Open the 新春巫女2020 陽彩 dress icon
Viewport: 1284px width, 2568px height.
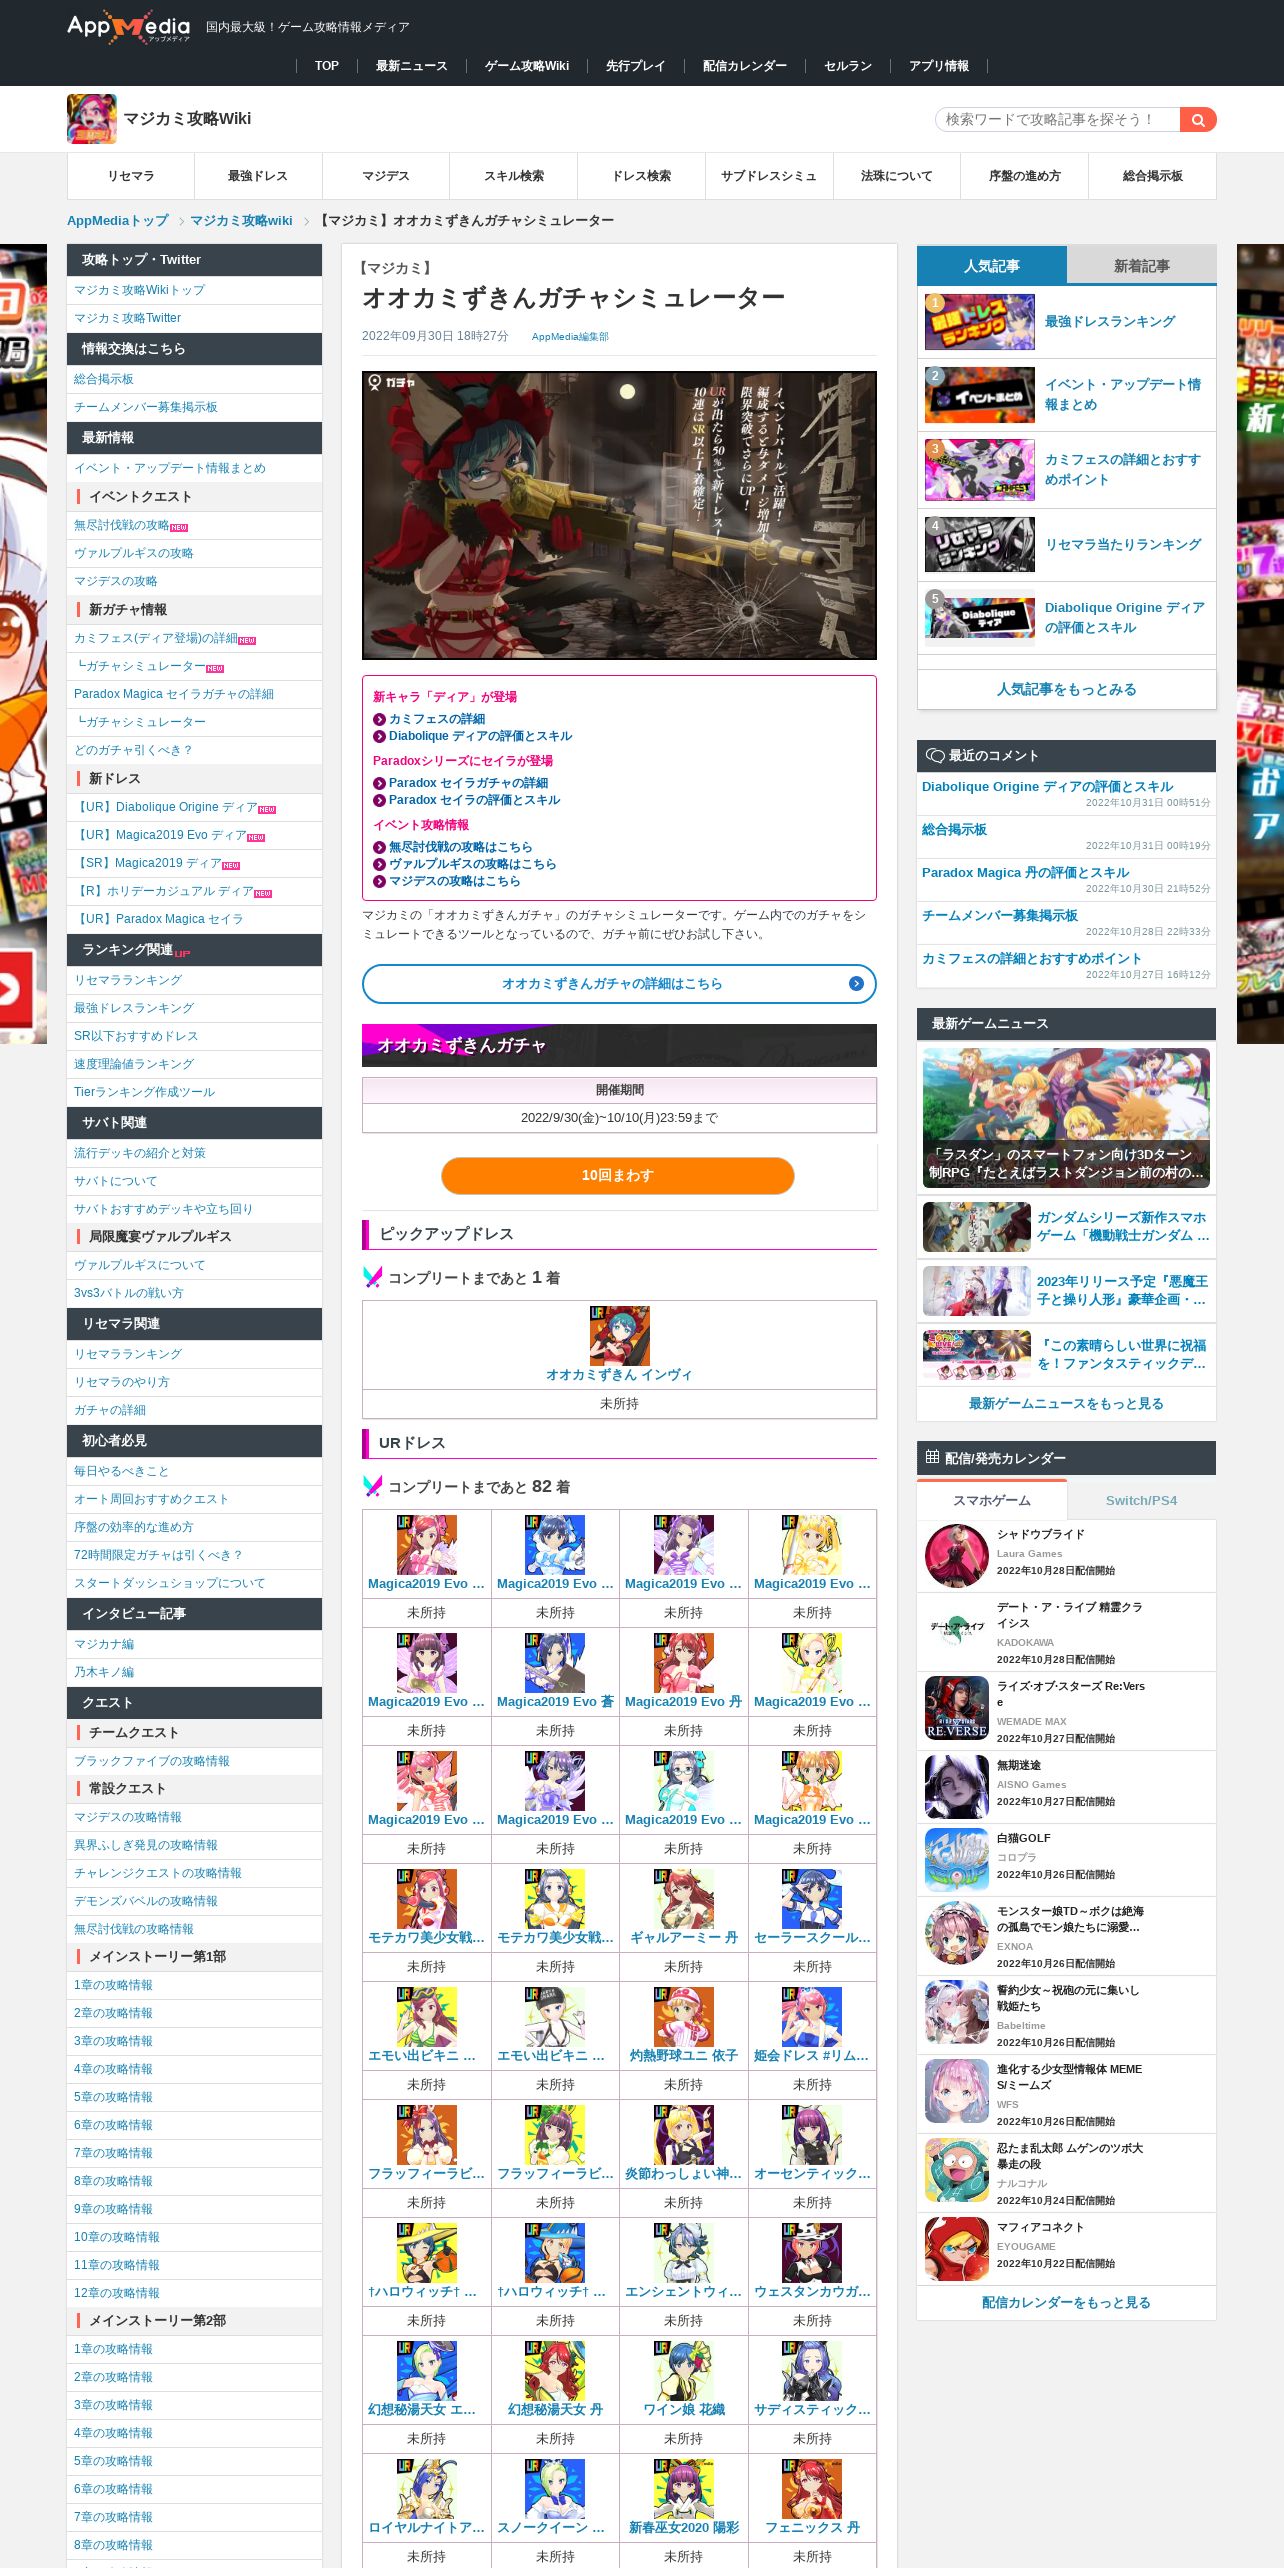tap(683, 2488)
